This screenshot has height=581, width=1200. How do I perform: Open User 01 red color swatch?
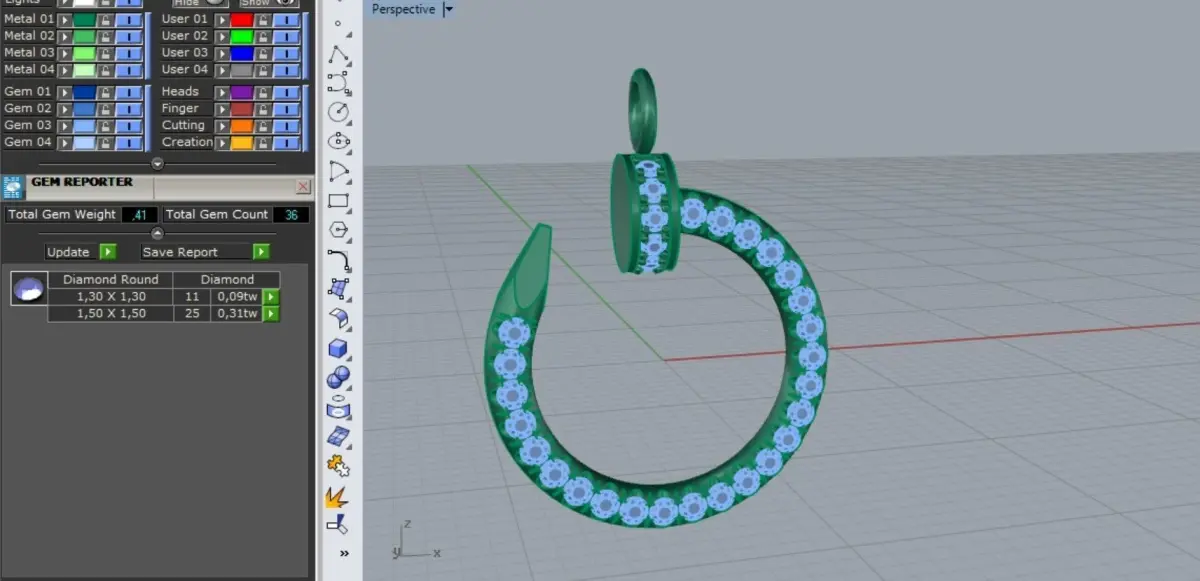pos(242,19)
